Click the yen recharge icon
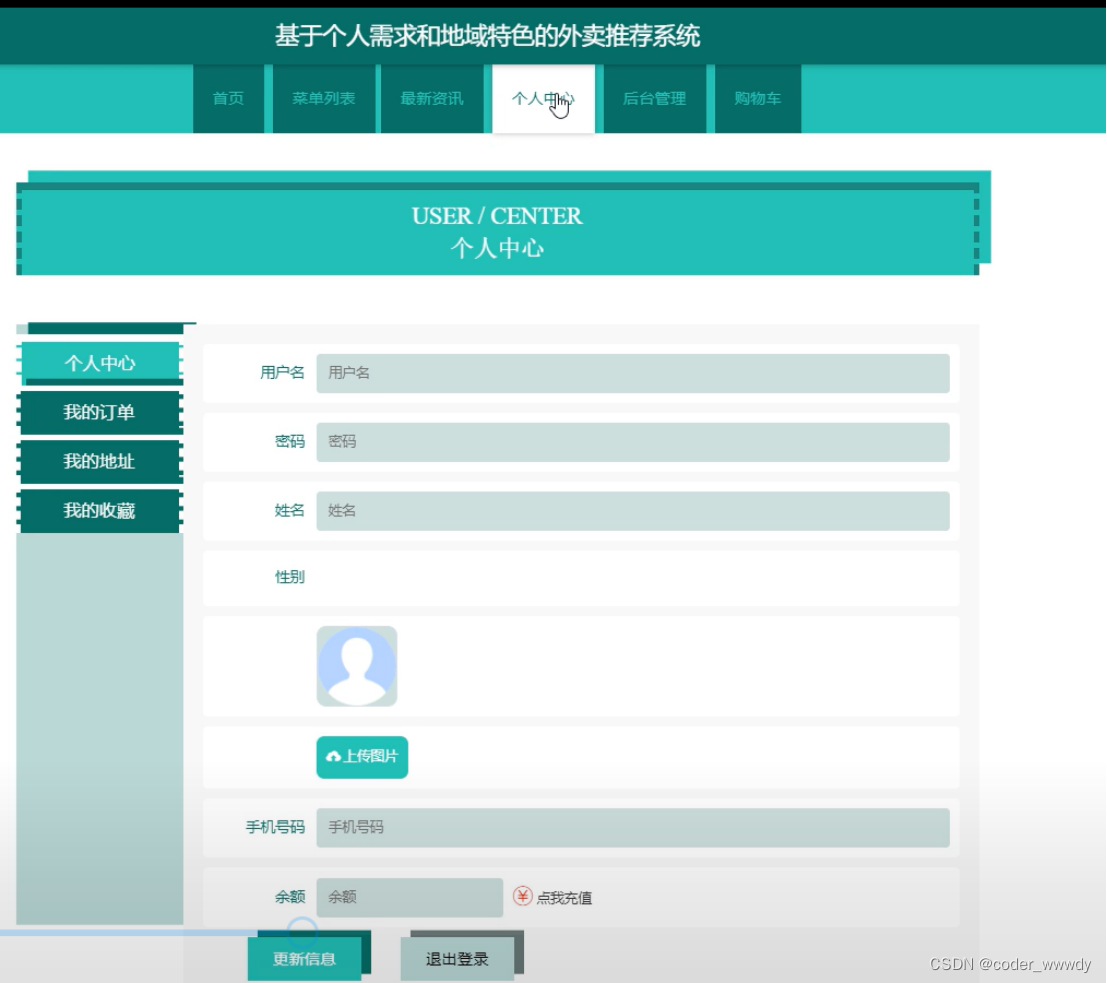1107x983 pixels. tap(522, 897)
